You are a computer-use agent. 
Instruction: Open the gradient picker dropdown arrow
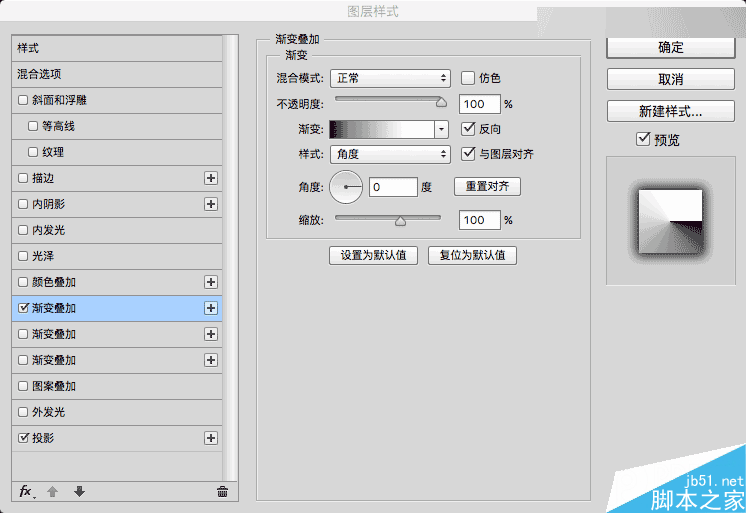click(x=442, y=129)
